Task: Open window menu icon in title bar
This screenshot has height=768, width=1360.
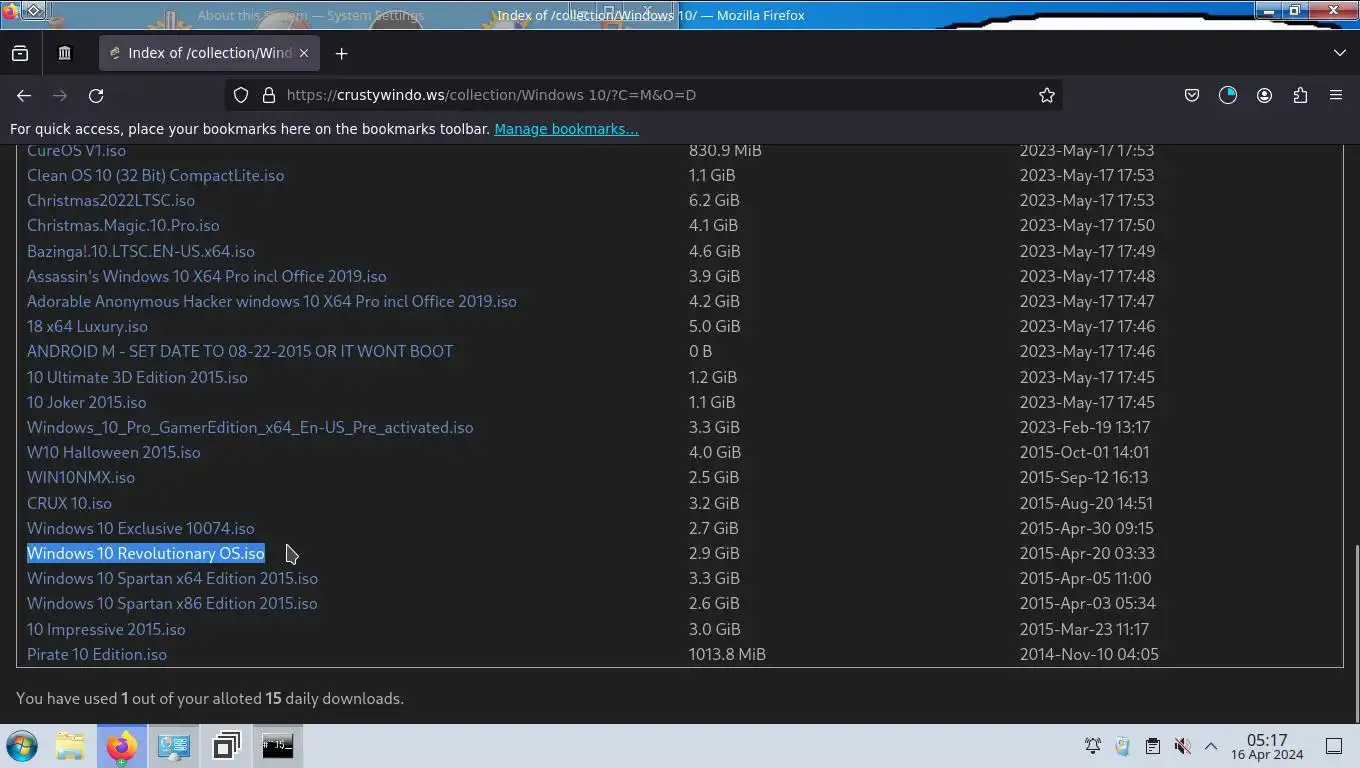Action: [11, 11]
